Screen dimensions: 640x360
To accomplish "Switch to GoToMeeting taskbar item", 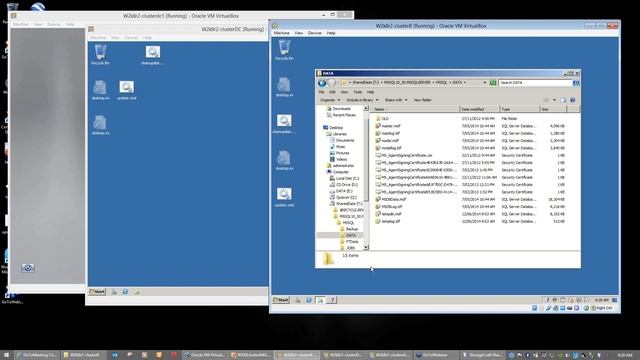I will coord(36,355).
